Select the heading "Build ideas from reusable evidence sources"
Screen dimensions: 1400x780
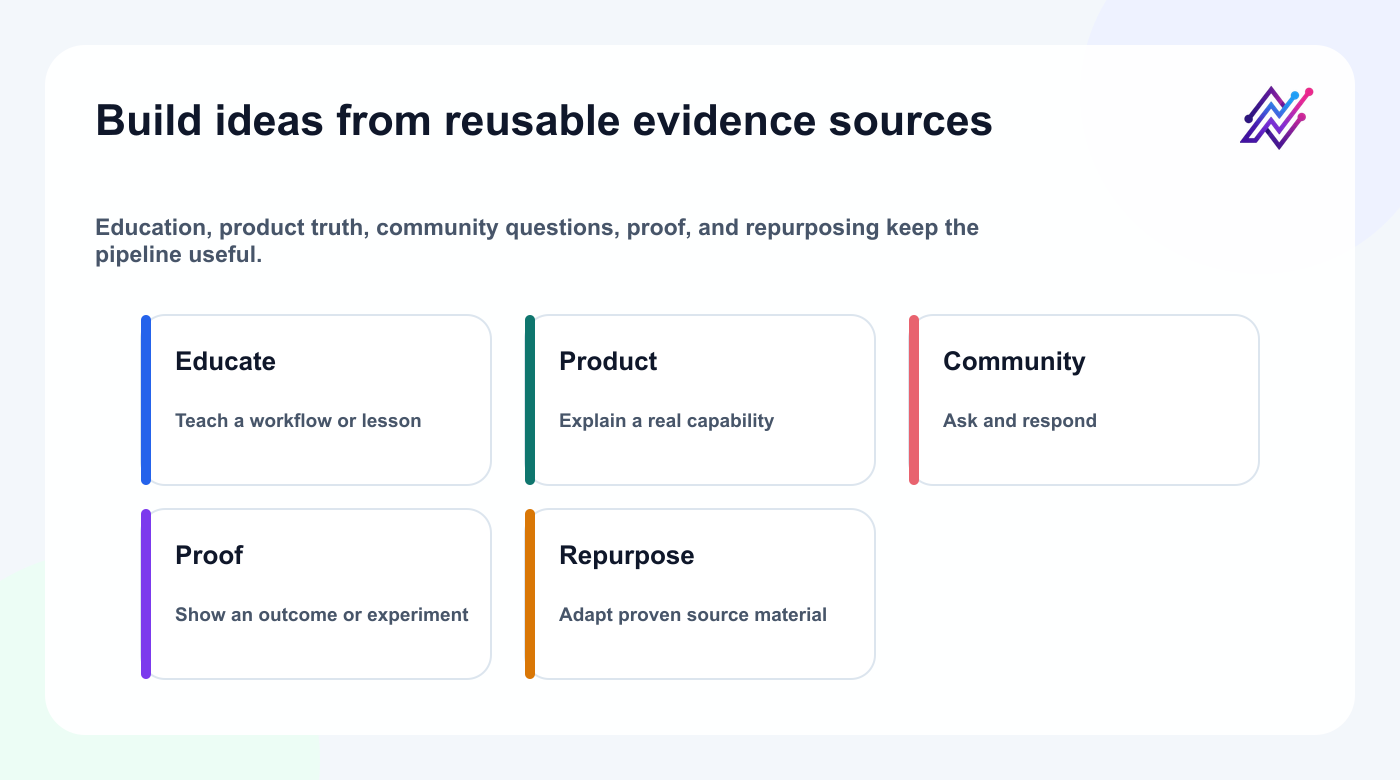tap(544, 121)
